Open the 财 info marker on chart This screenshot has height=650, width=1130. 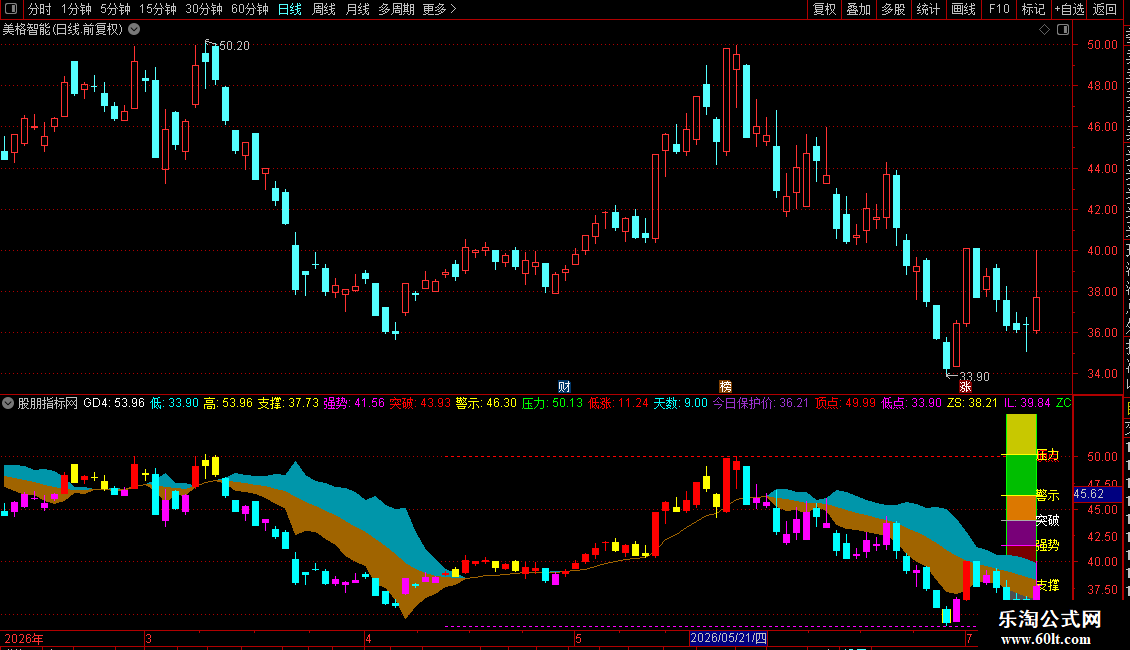point(564,387)
